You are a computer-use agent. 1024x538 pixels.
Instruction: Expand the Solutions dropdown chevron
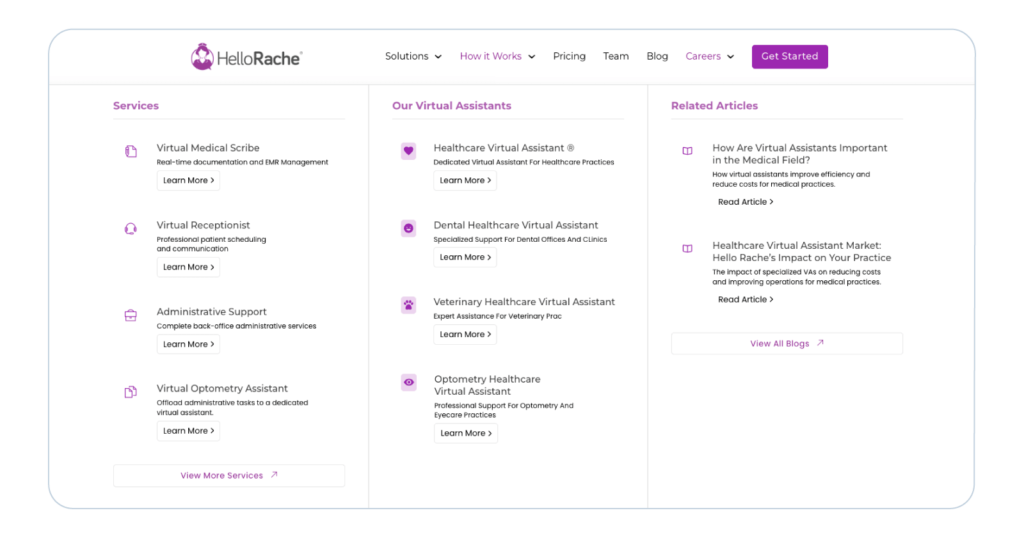point(438,57)
